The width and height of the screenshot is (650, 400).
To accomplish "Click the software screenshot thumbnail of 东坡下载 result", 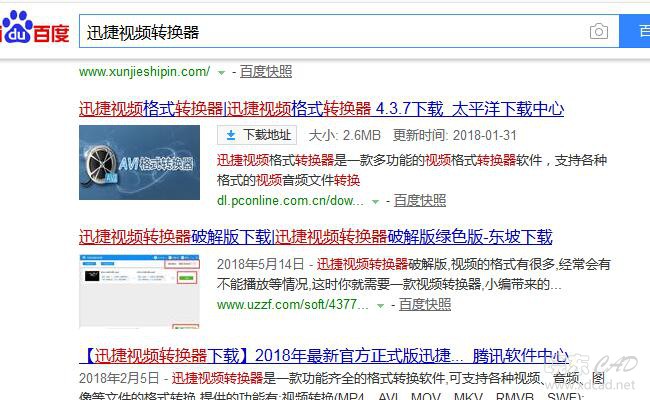I will [139, 291].
